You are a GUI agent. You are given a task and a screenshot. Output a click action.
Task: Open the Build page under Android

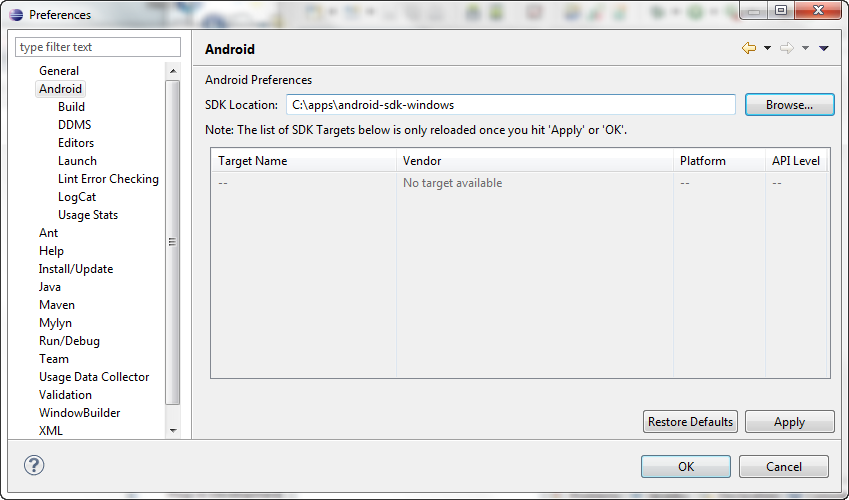71,107
